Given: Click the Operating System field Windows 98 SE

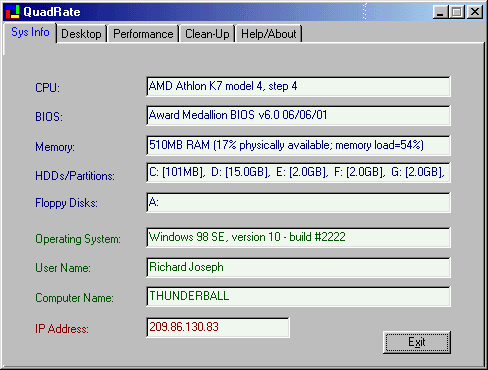Looking at the screenshot, I should point(298,237).
